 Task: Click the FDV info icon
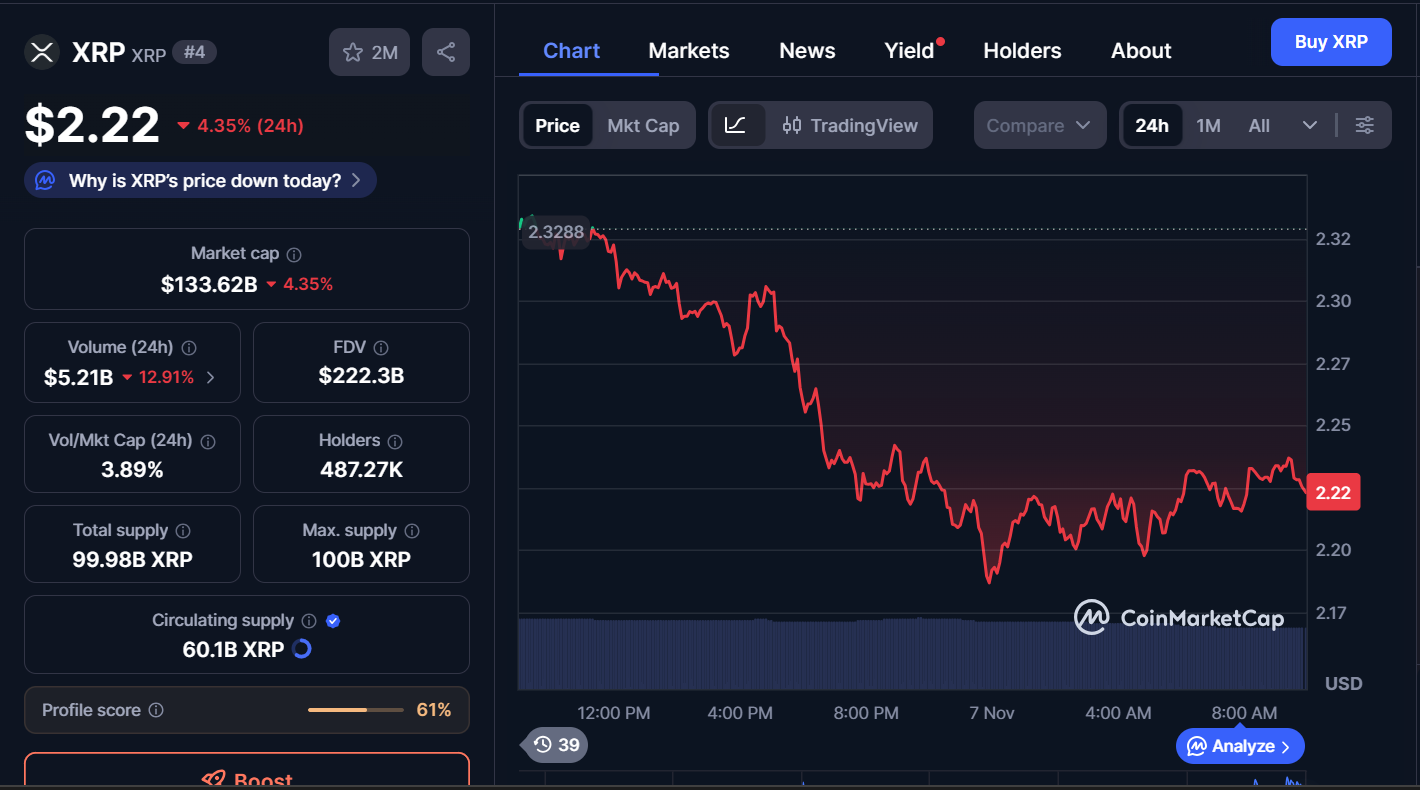380,348
